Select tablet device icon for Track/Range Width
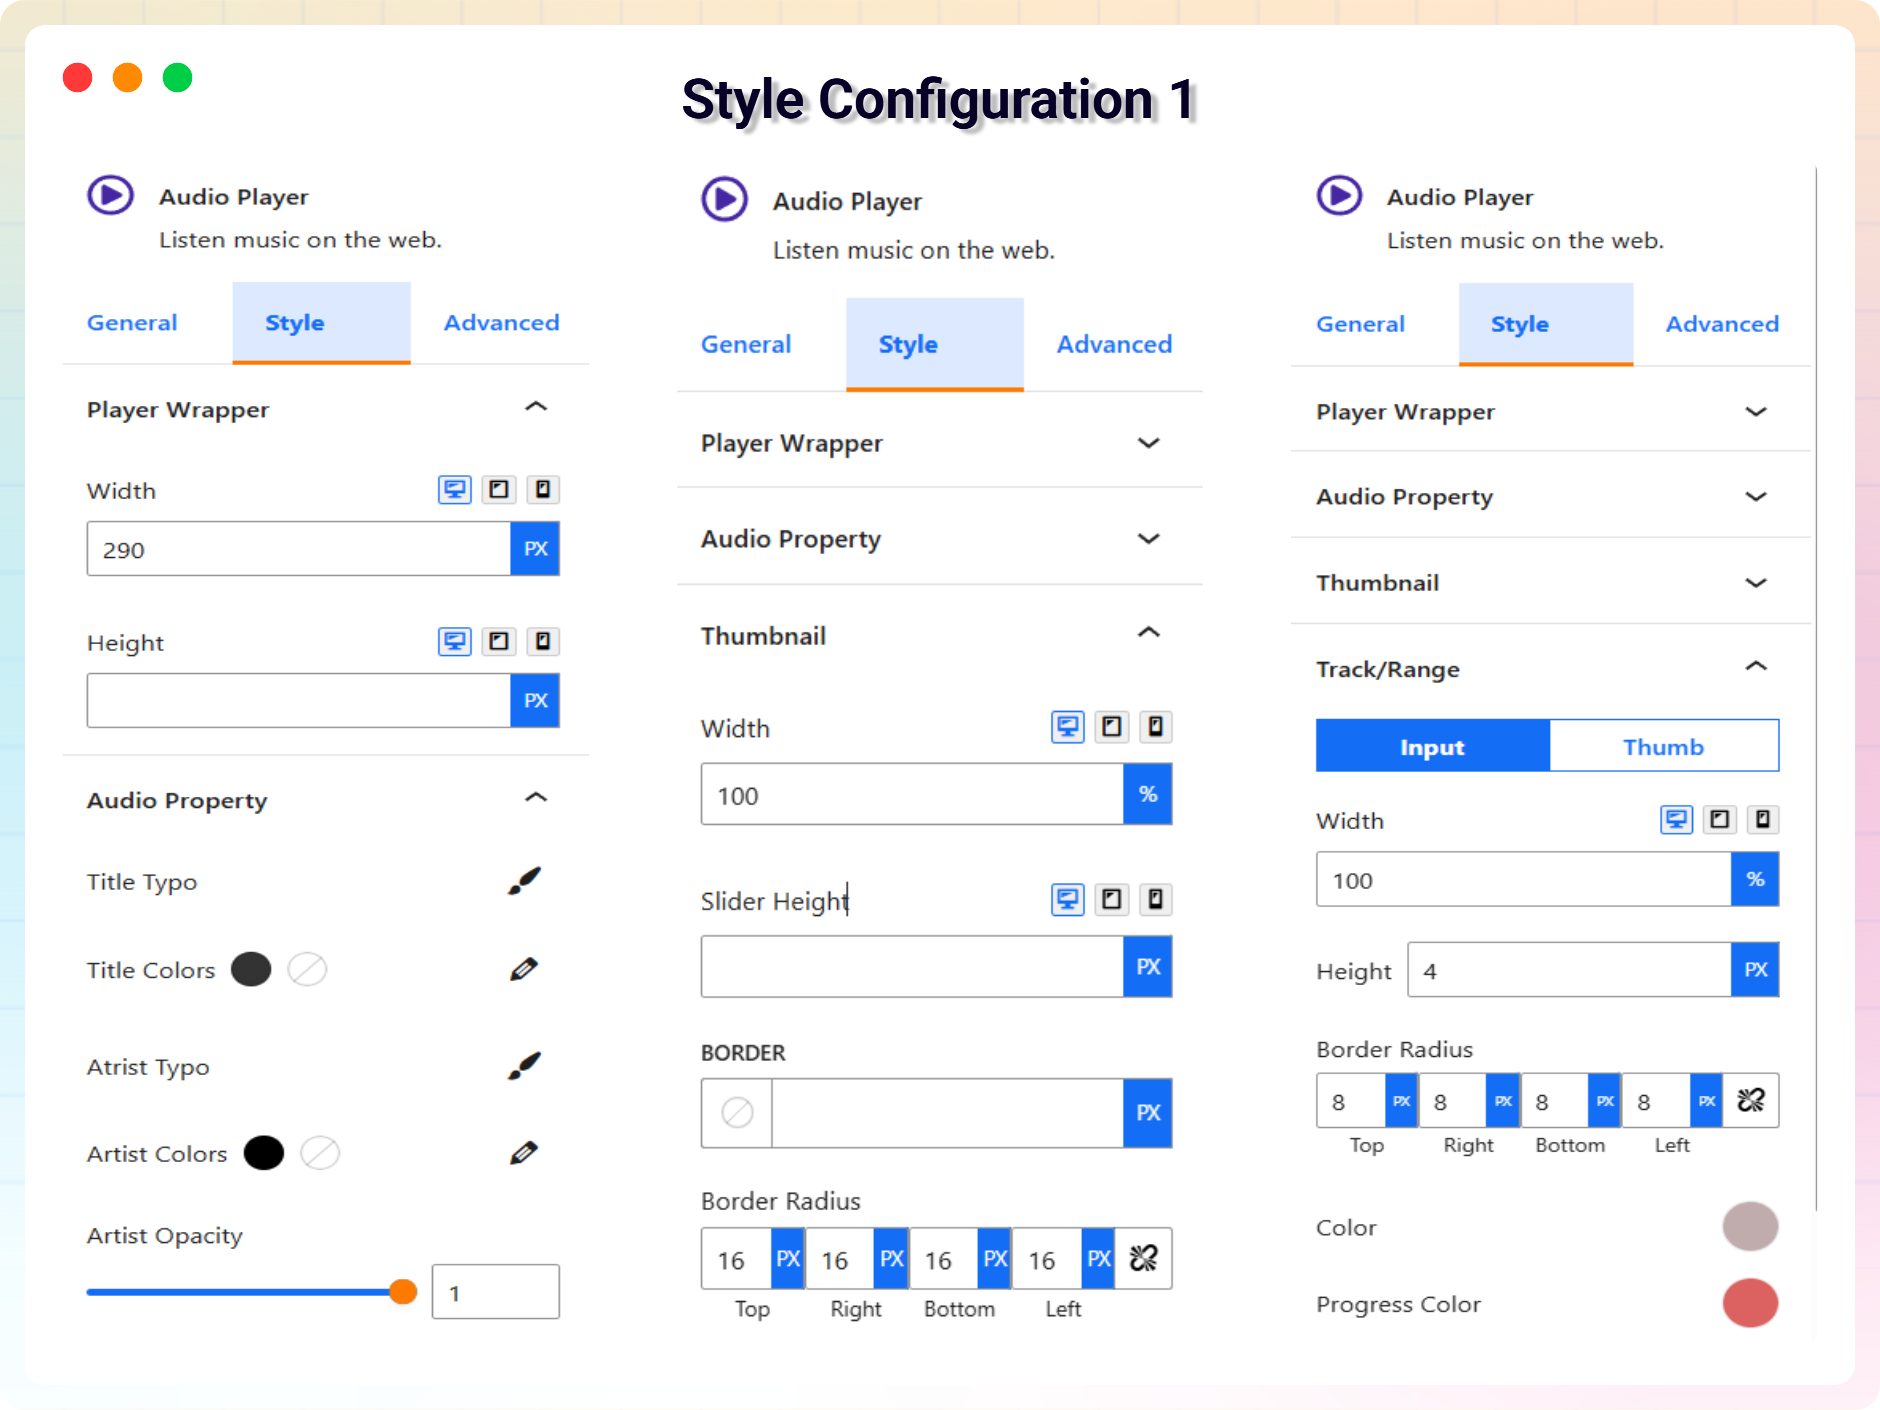This screenshot has width=1880, height=1410. [1720, 820]
